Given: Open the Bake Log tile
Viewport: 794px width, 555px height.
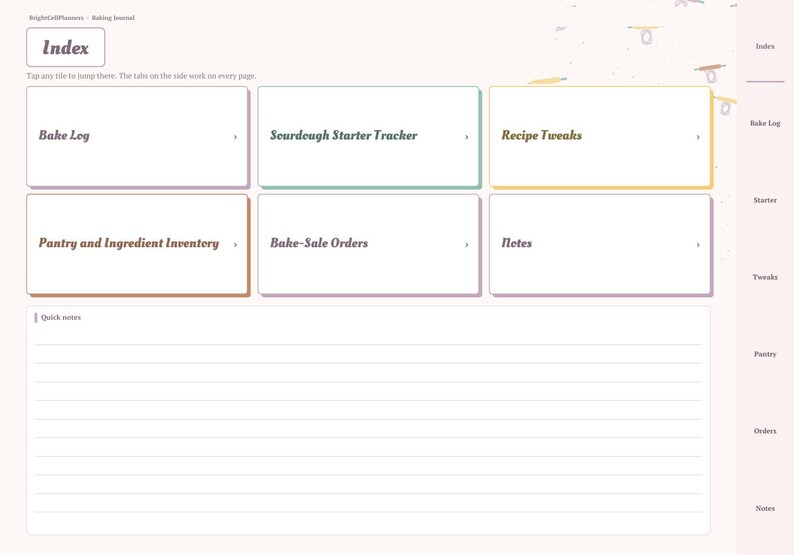Looking at the screenshot, I should click(137, 136).
